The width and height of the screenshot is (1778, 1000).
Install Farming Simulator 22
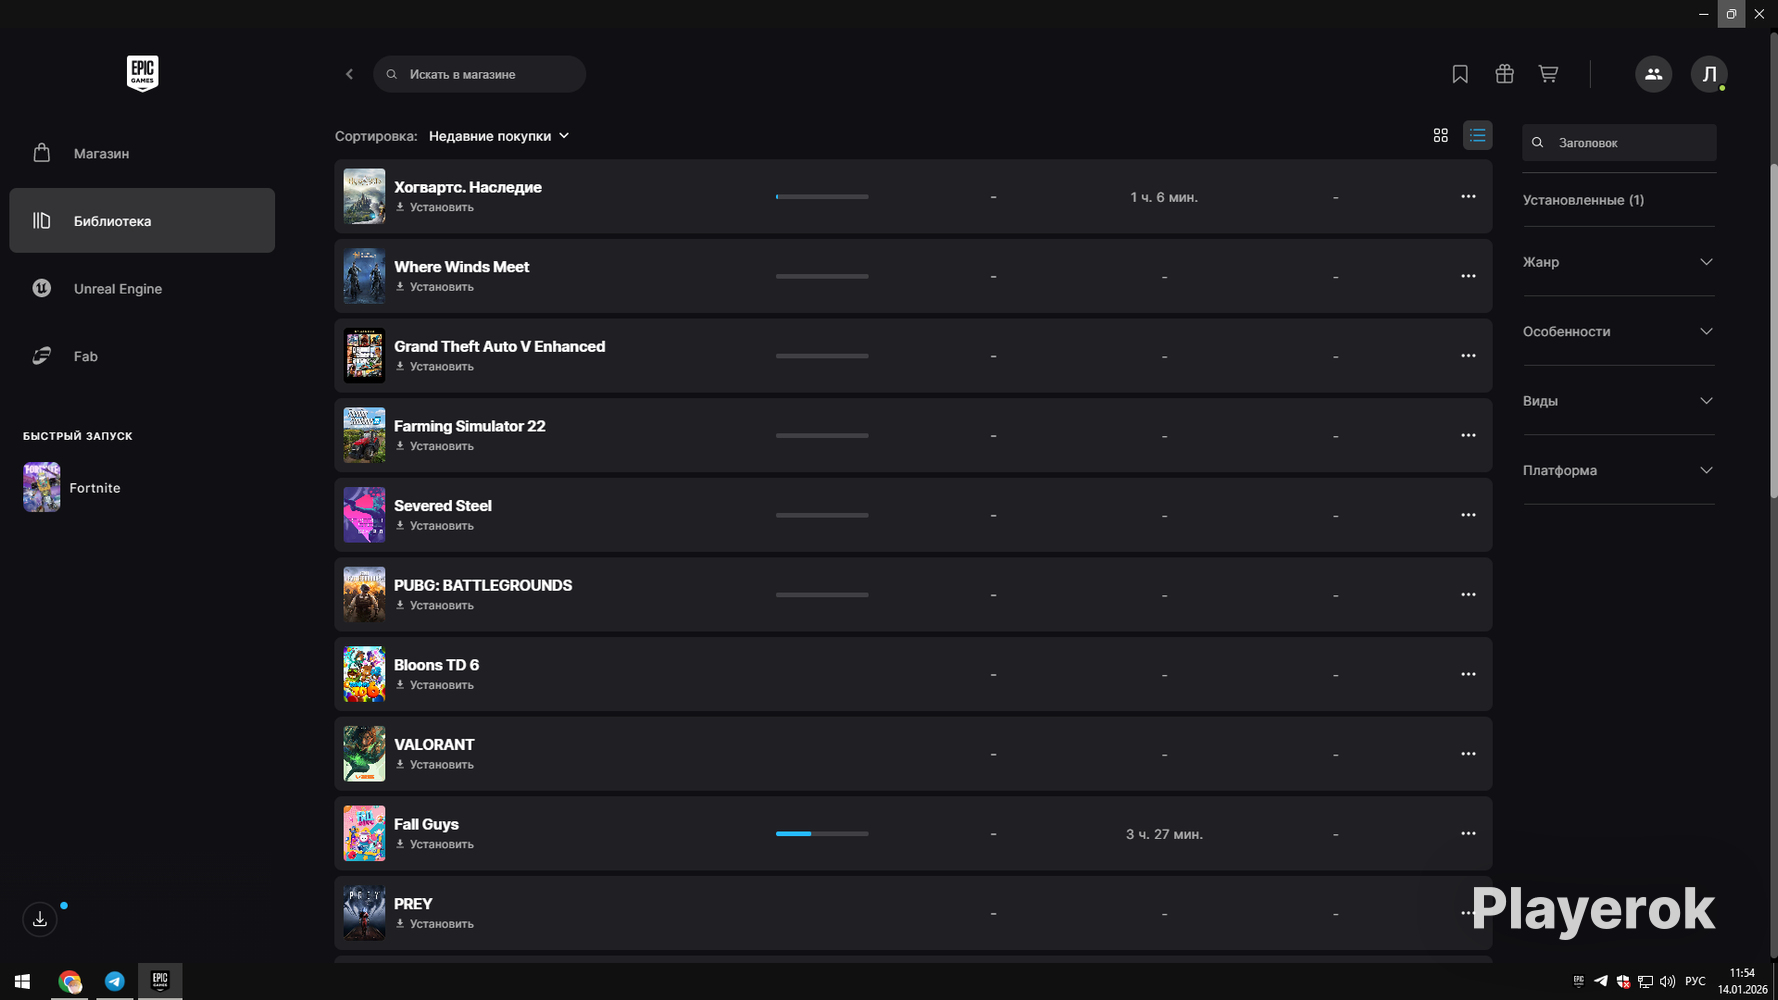coord(435,446)
